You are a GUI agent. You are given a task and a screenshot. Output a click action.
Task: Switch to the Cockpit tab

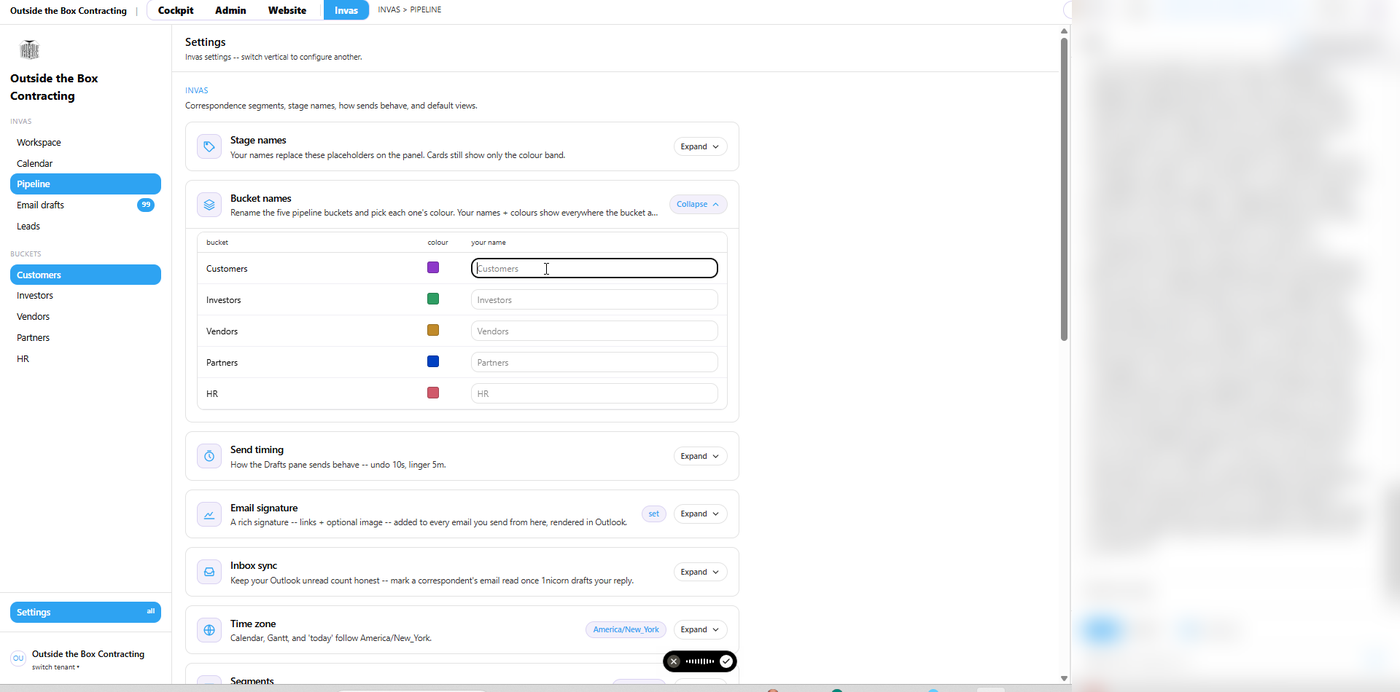pos(176,10)
